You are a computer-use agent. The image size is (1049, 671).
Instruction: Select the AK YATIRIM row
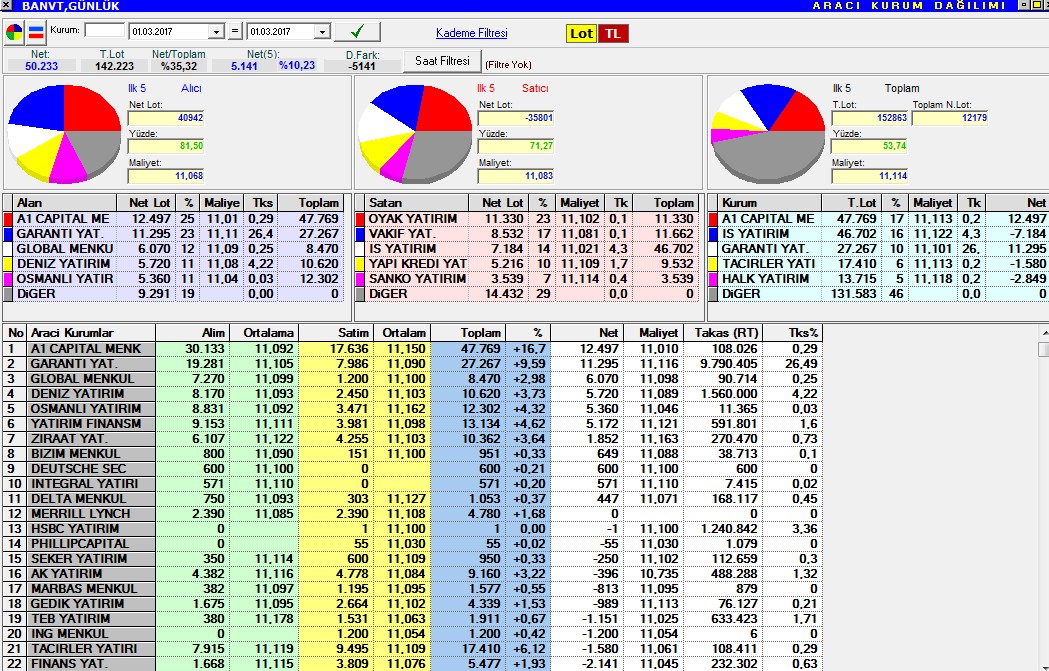tap(413, 574)
